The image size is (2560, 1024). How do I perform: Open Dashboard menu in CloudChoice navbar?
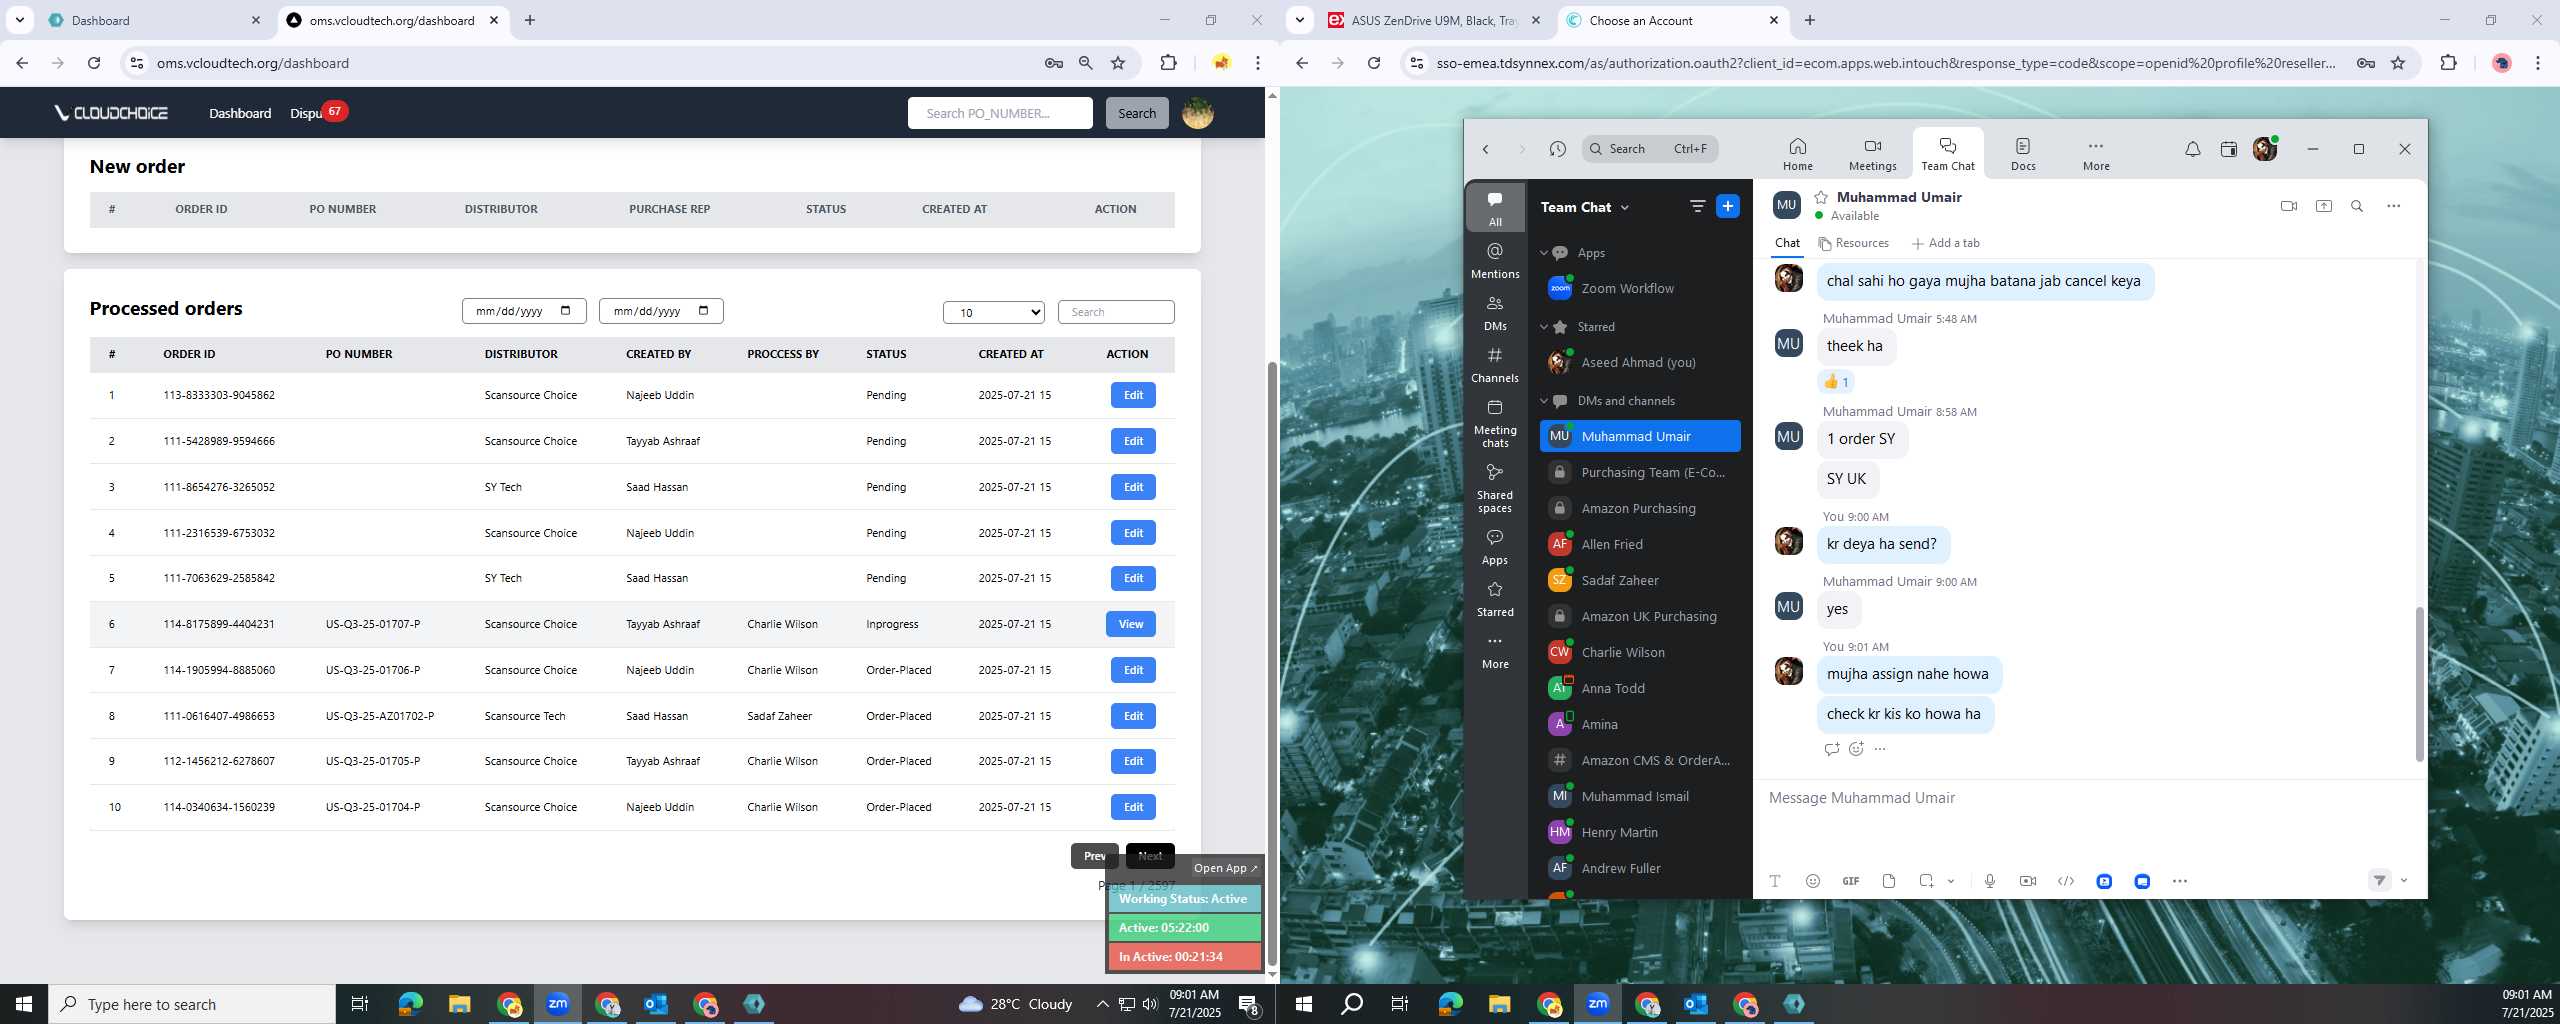pos(240,113)
